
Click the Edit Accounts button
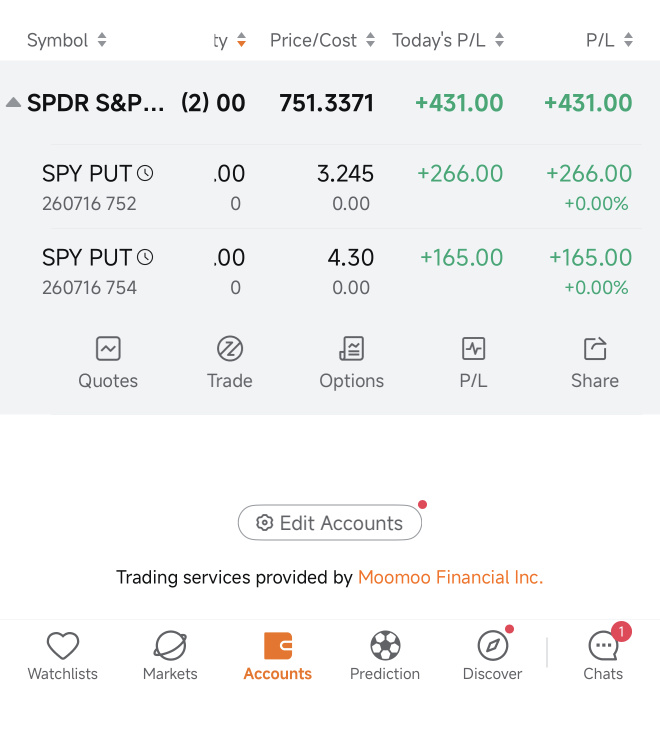point(330,522)
